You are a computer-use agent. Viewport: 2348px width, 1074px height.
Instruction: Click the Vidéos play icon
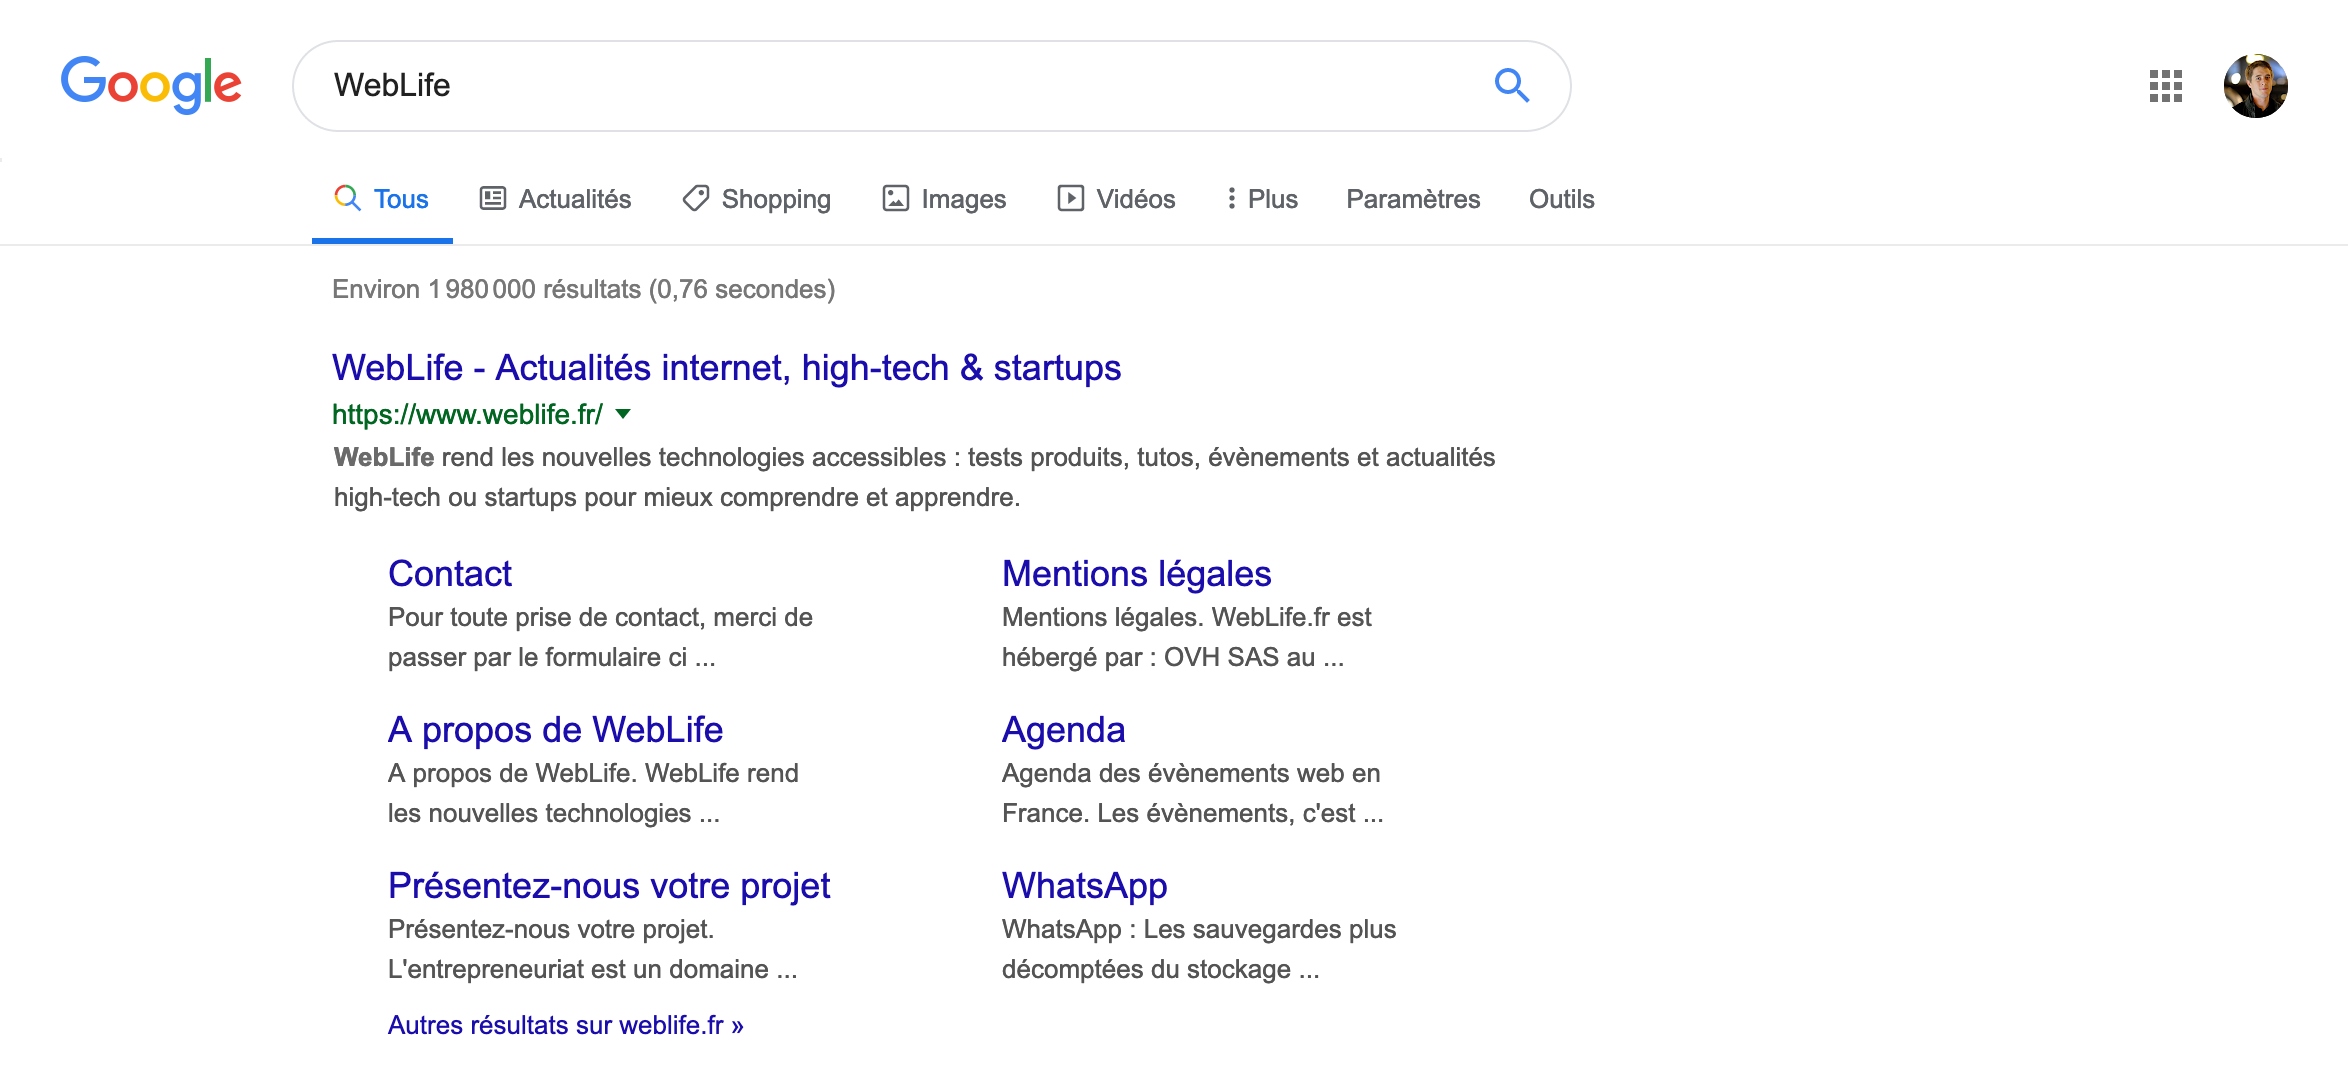point(1070,199)
